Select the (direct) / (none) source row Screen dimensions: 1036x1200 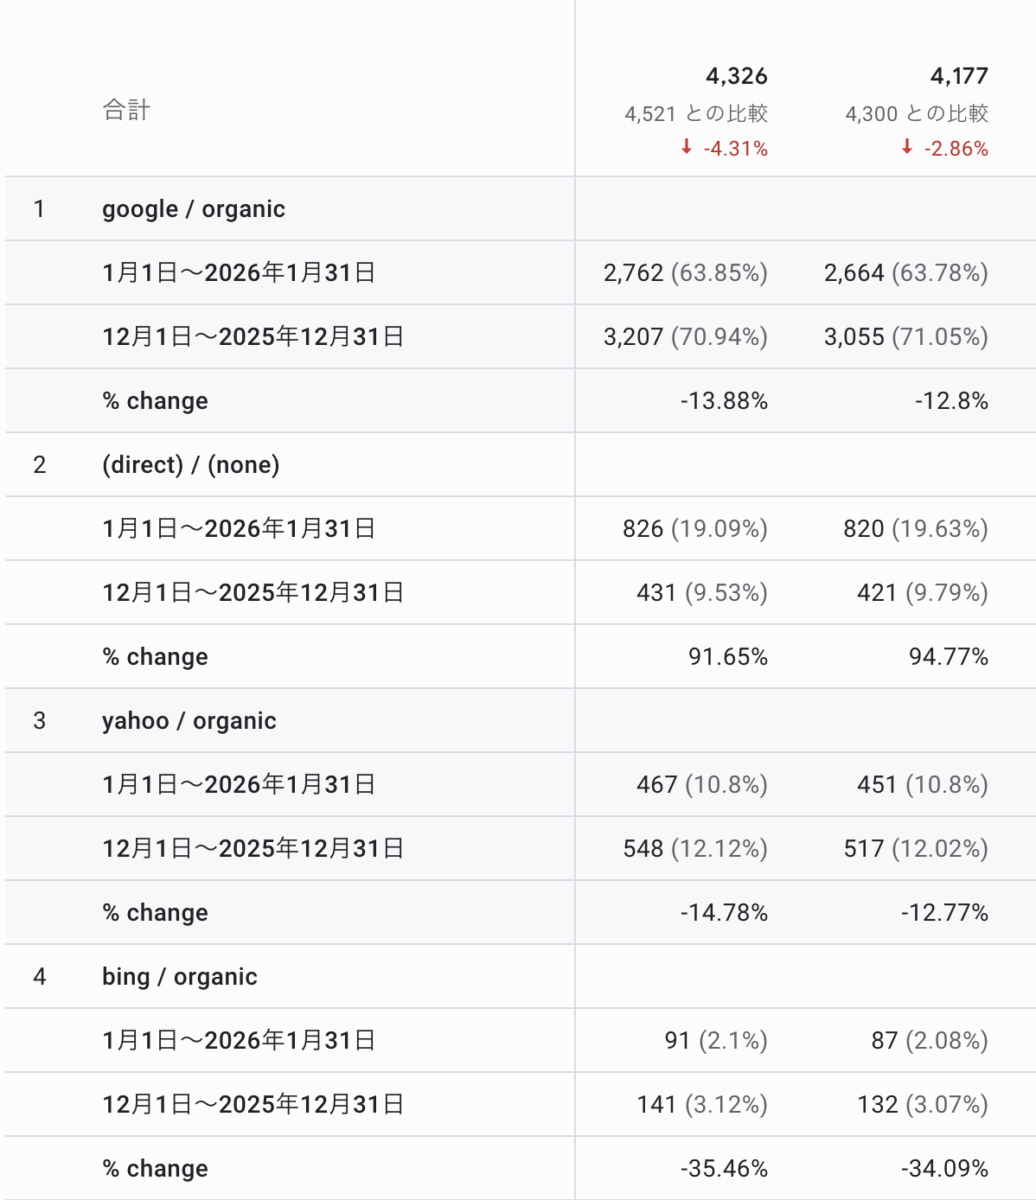(x=190, y=465)
